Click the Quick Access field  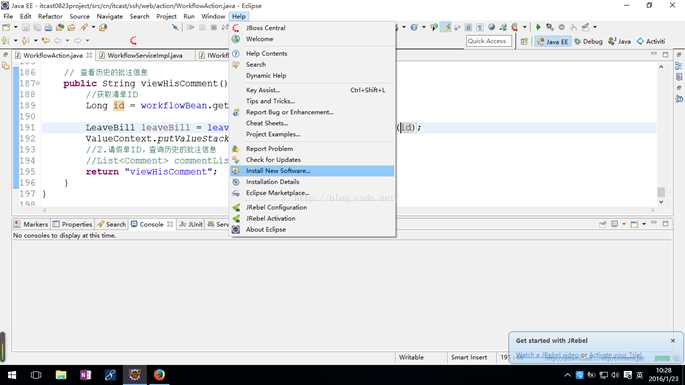click(488, 41)
